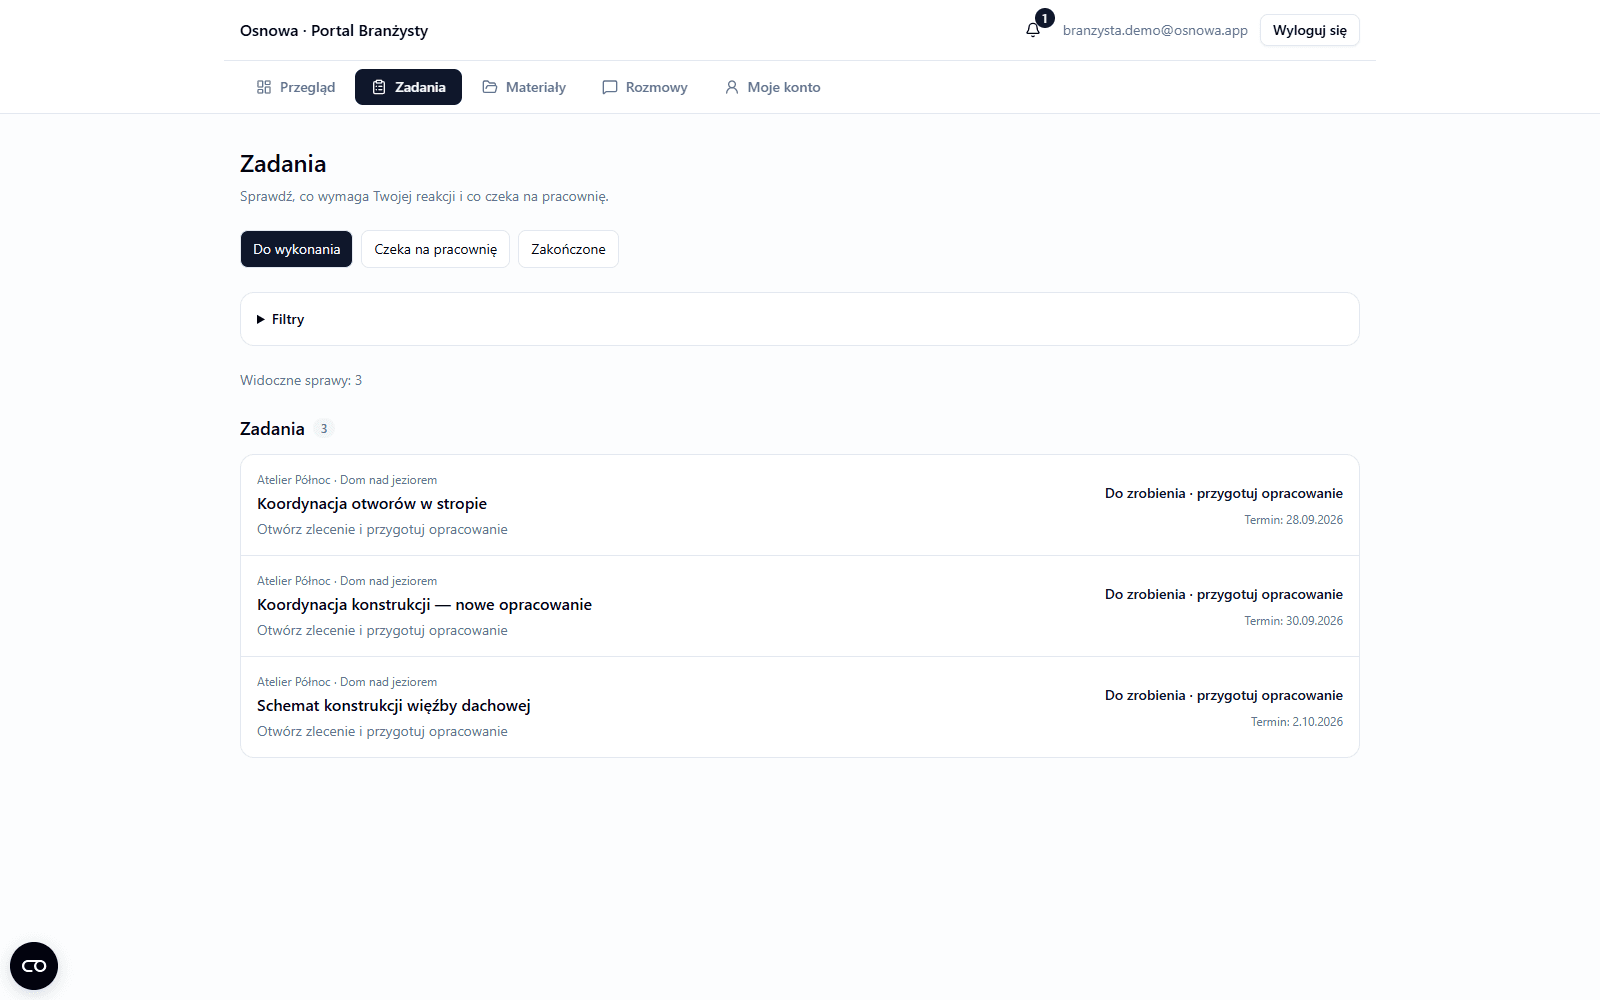Click the Rozmowy chat bubble icon
This screenshot has width=1600, height=1000.
(x=610, y=87)
